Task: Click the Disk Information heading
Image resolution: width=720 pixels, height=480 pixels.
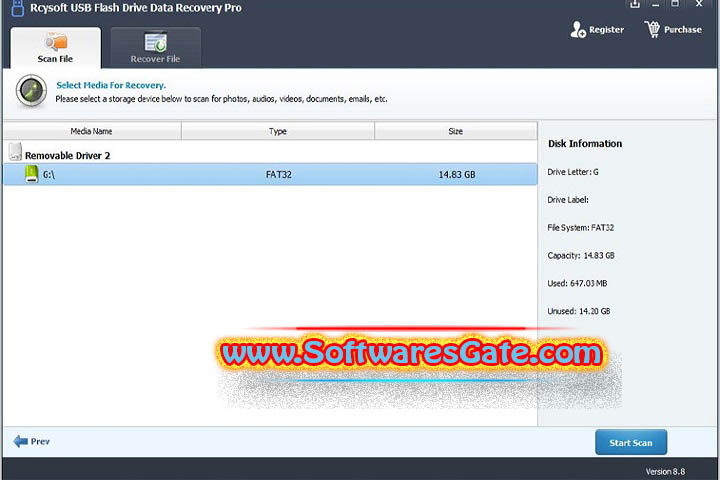Action: 585,144
